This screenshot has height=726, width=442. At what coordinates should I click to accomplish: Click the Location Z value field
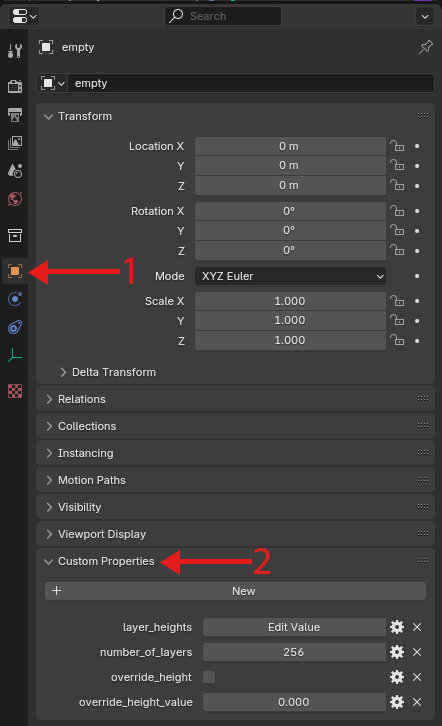(x=290, y=186)
